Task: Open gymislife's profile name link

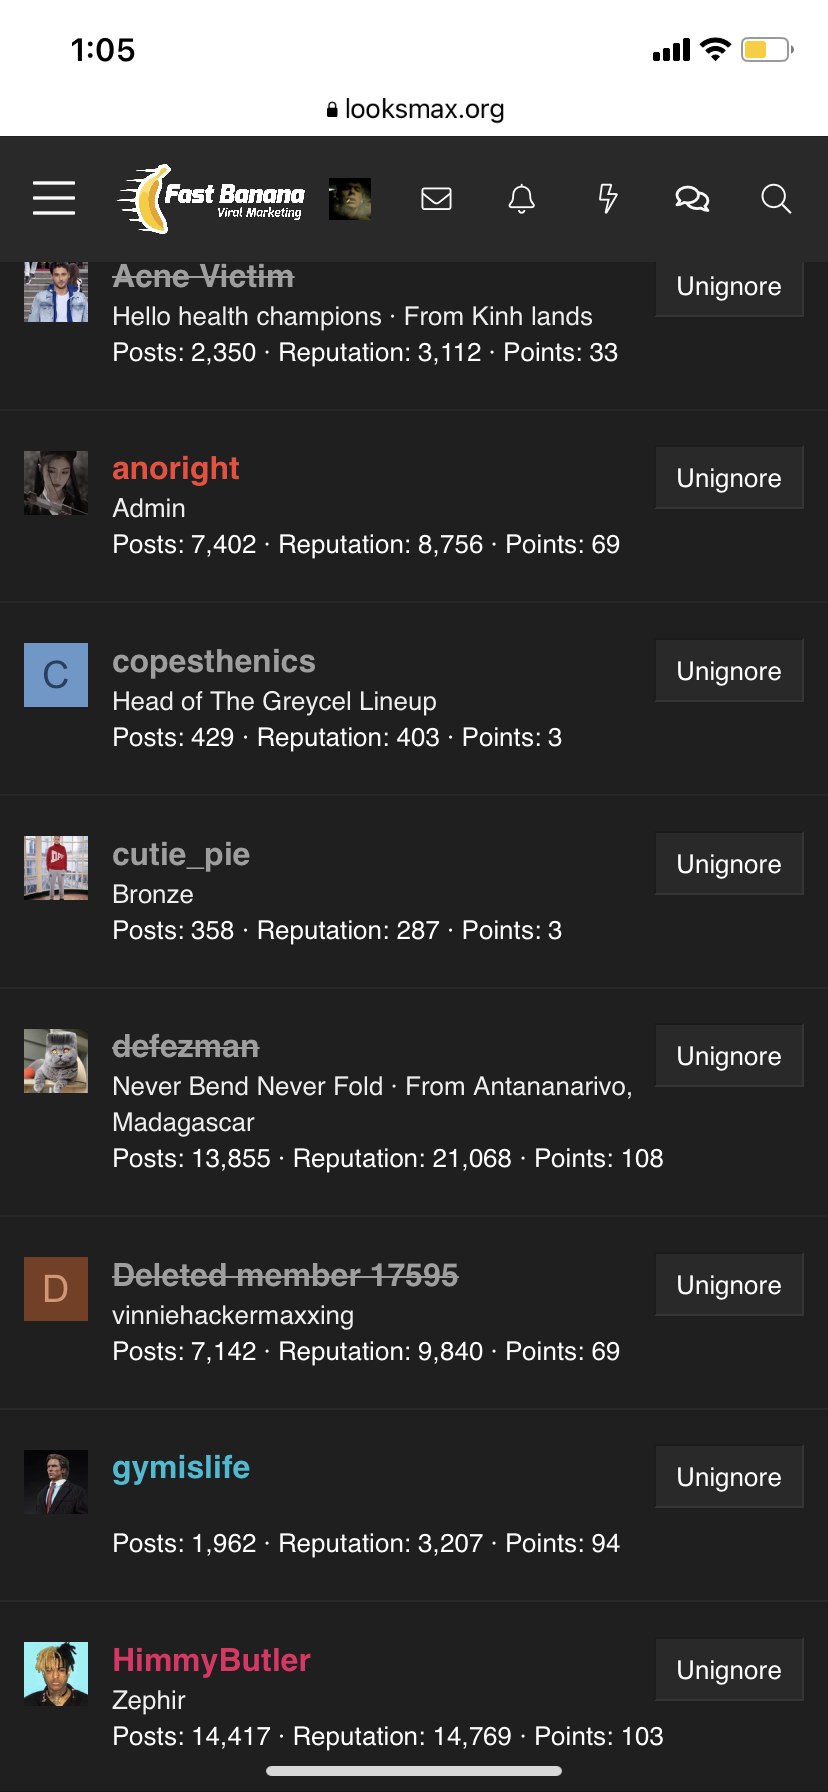Action: point(181,1467)
